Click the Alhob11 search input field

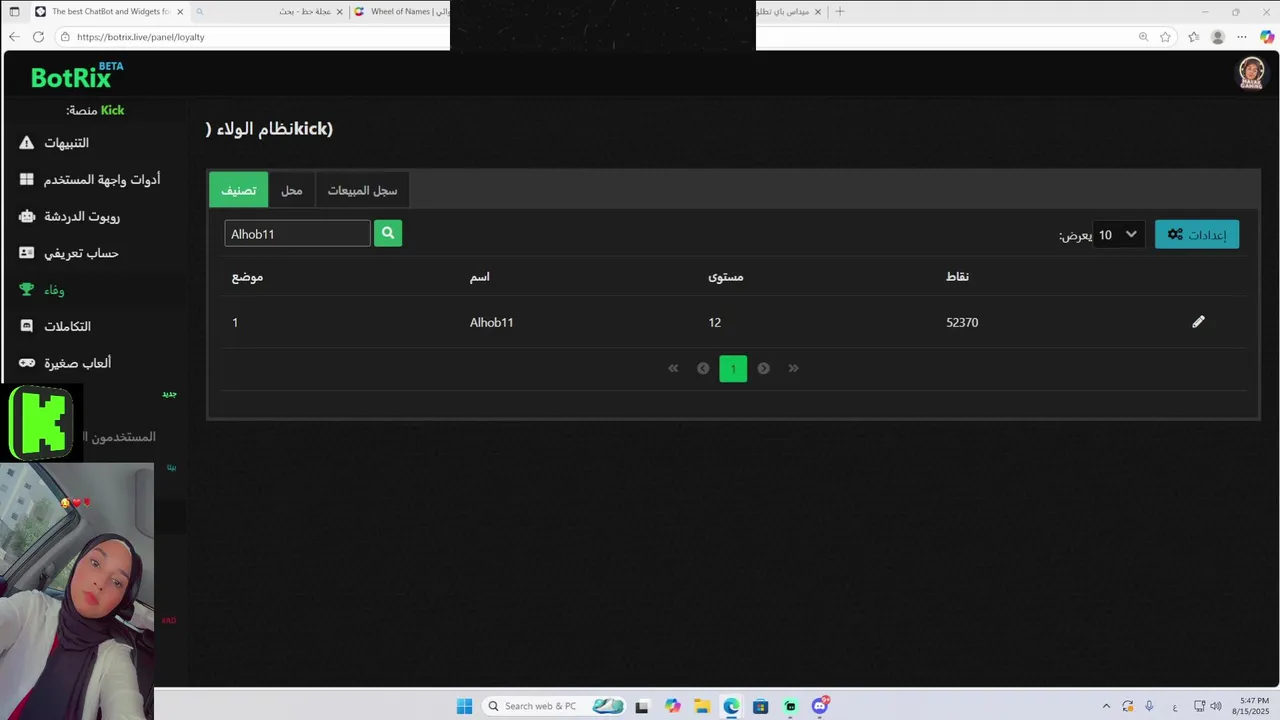tap(297, 233)
